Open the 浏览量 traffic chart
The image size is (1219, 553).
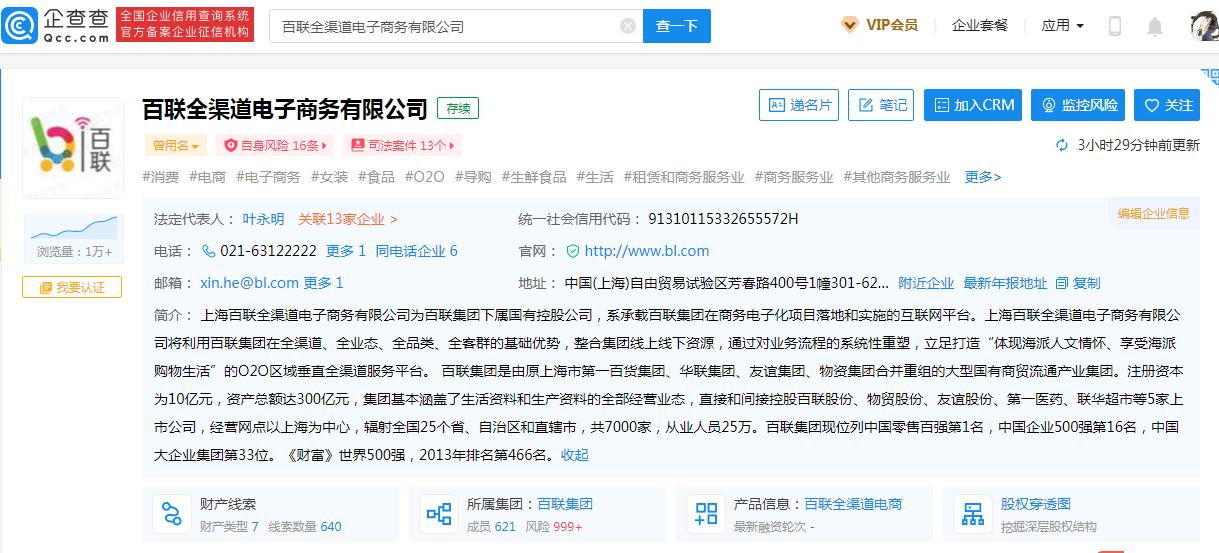[x=72, y=238]
